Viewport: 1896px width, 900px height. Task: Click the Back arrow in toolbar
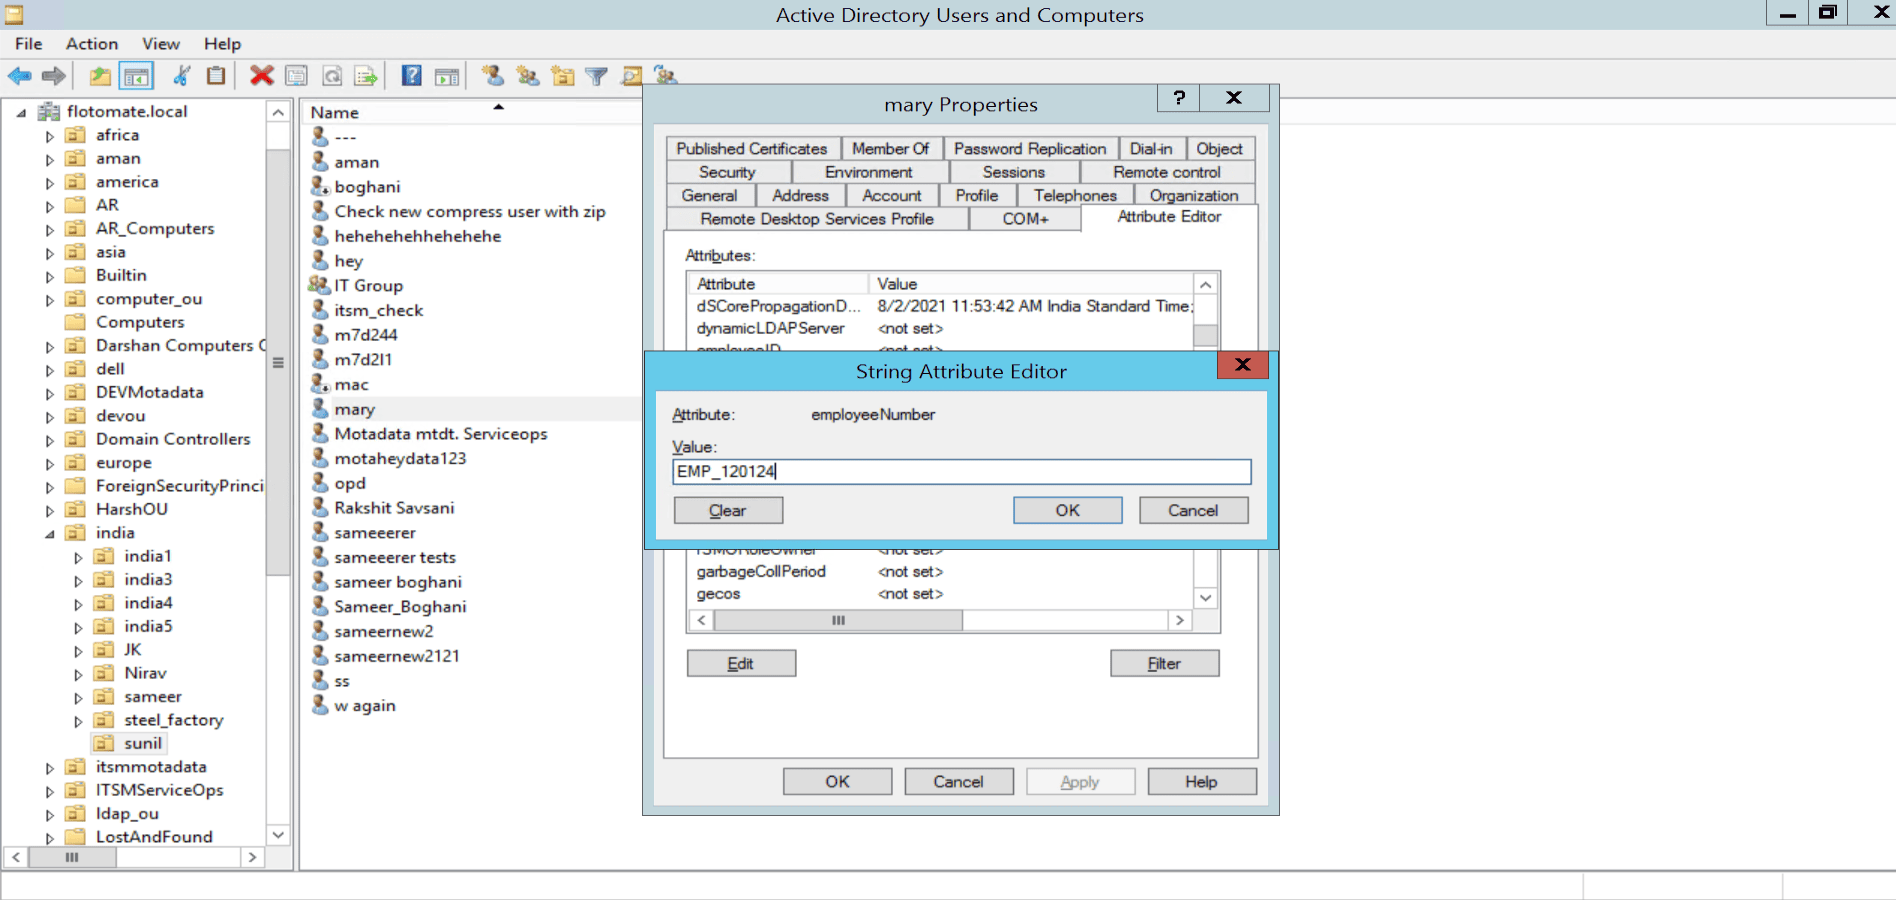(x=20, y=76)
